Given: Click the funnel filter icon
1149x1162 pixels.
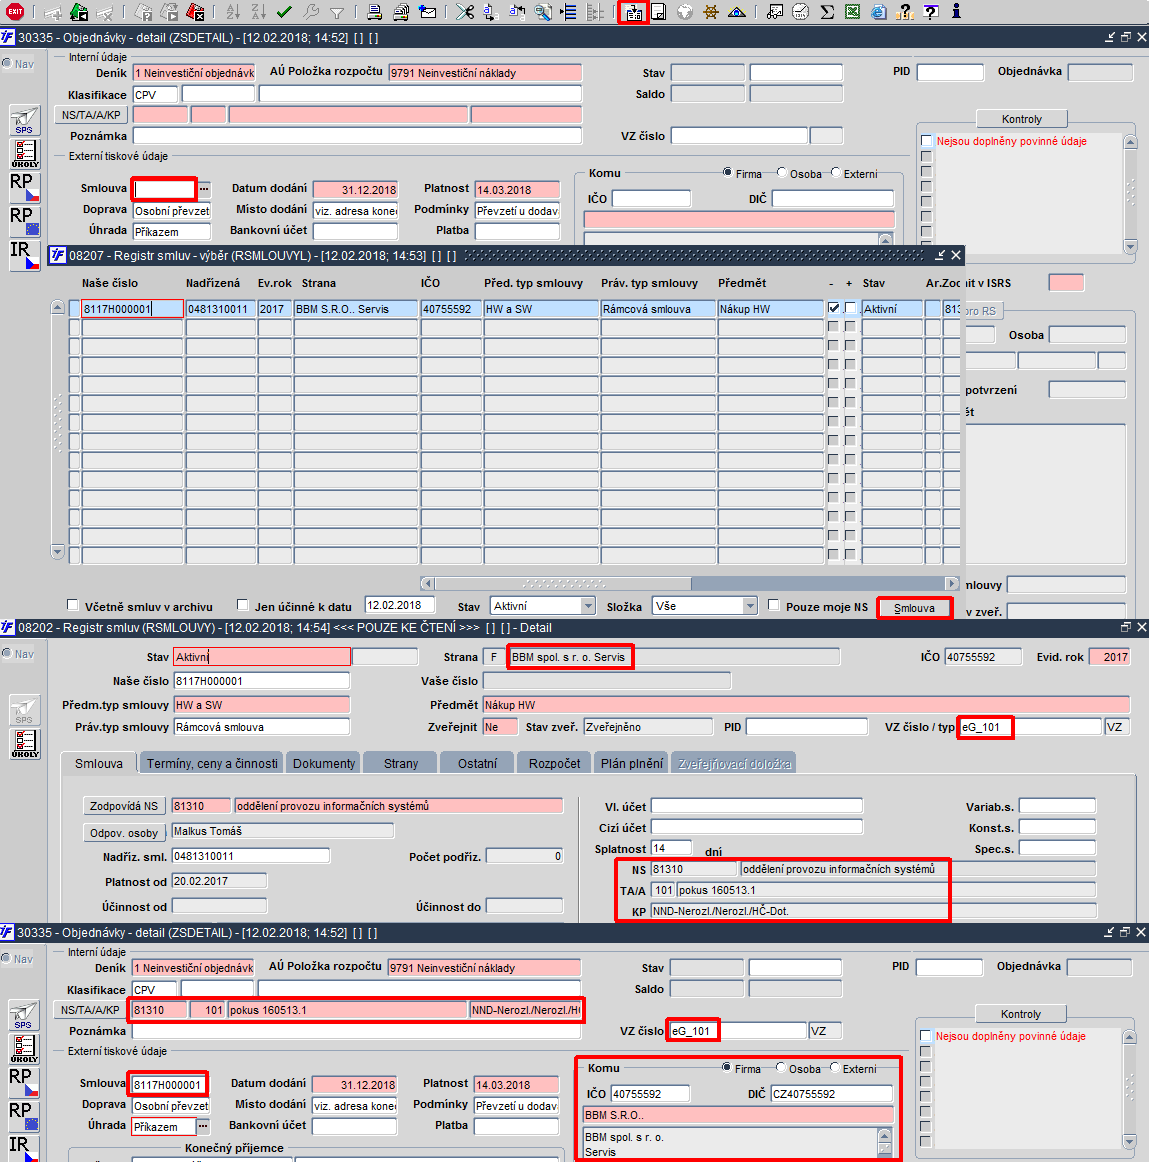Looking at the screenshot, I should tap(337, 12).
